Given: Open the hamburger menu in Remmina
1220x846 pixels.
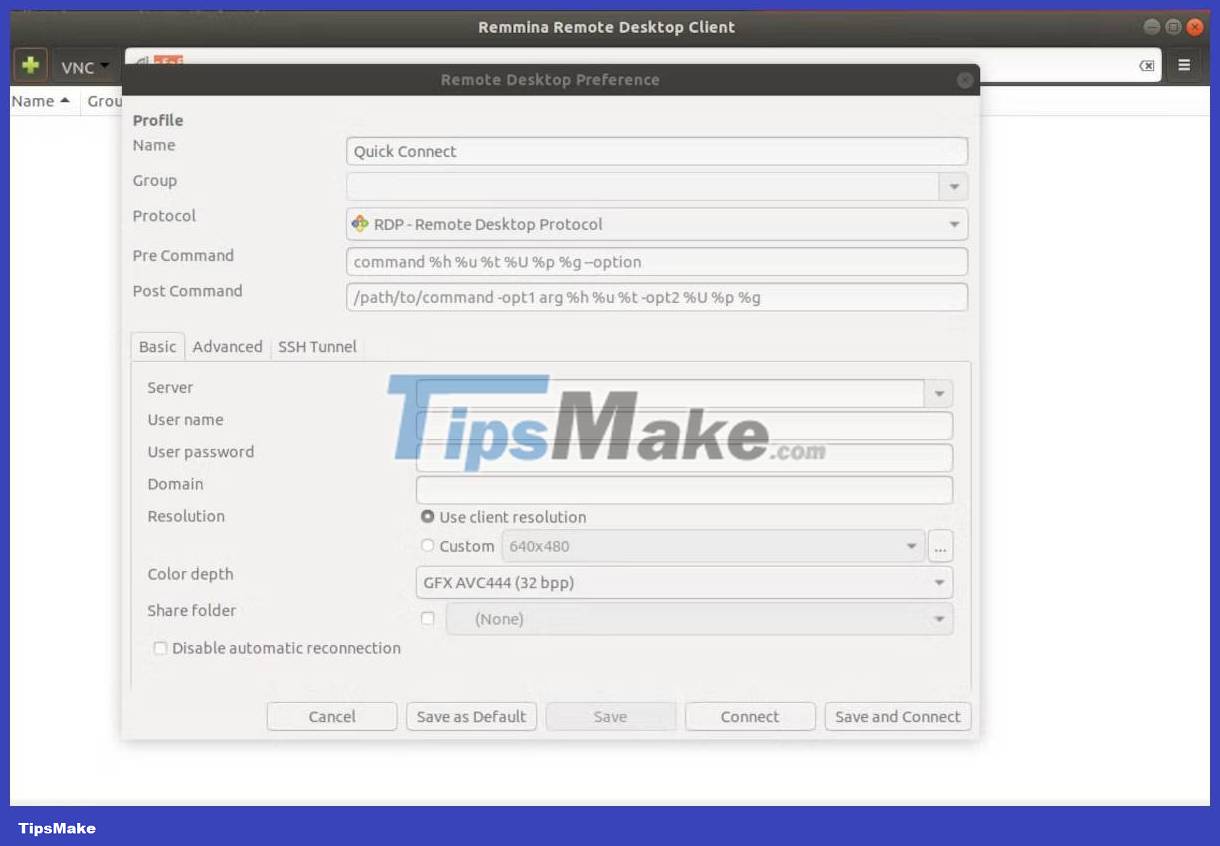Looking at the screenshot, I should 1184,66.
